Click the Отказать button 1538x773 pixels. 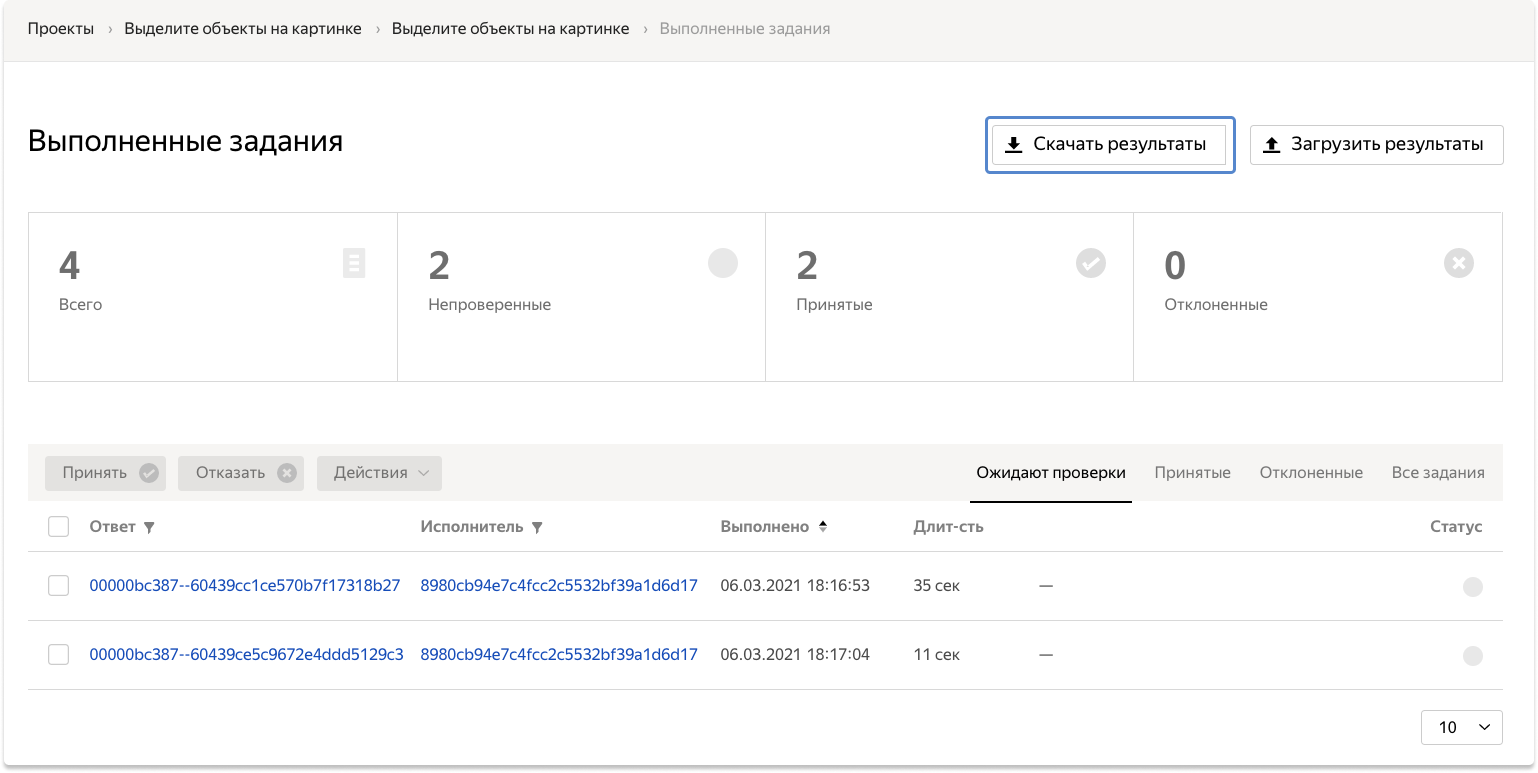tap(241, 473)
